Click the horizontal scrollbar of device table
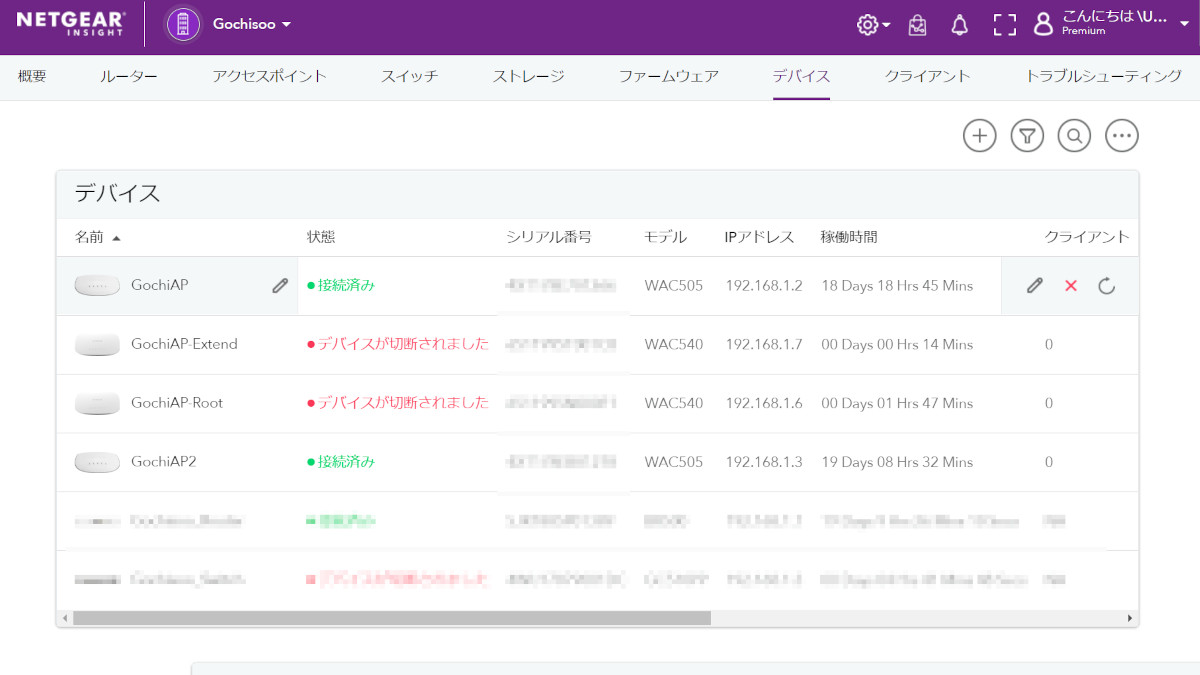Viewport: 1200px width, 675px height. click(391, 618)
